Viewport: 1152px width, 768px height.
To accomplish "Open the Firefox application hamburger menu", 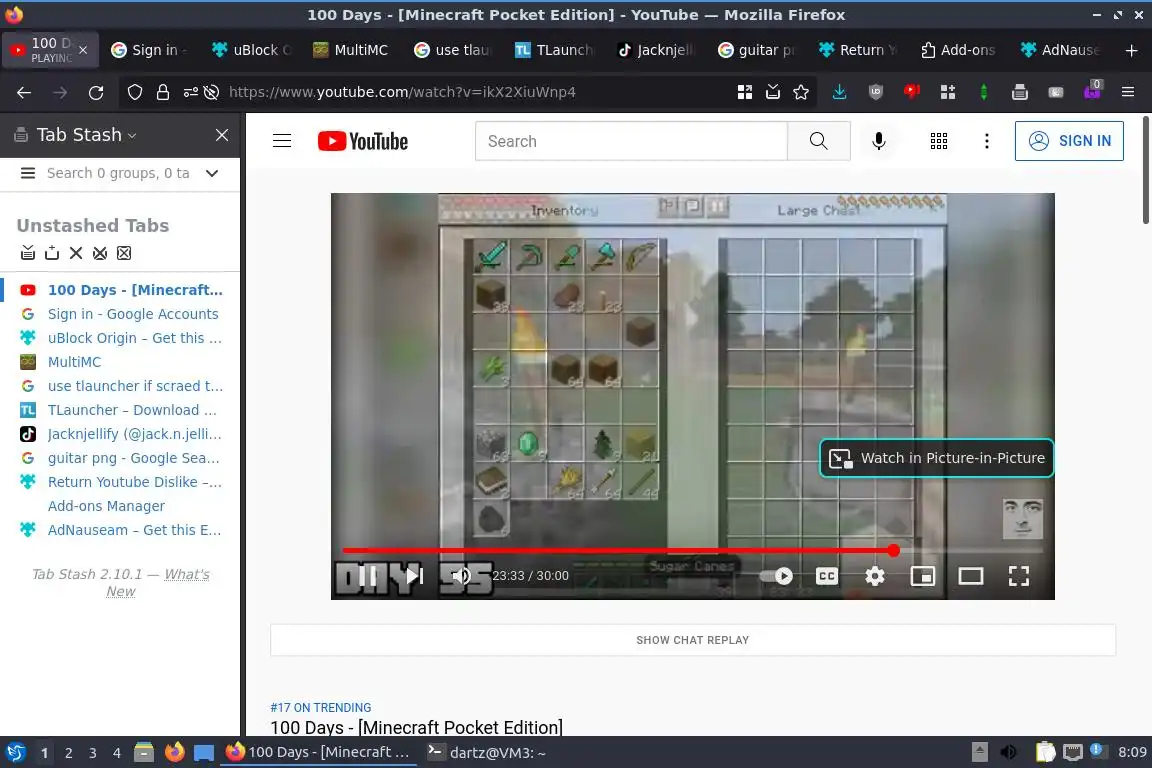I will click(x=1128, y=92).
